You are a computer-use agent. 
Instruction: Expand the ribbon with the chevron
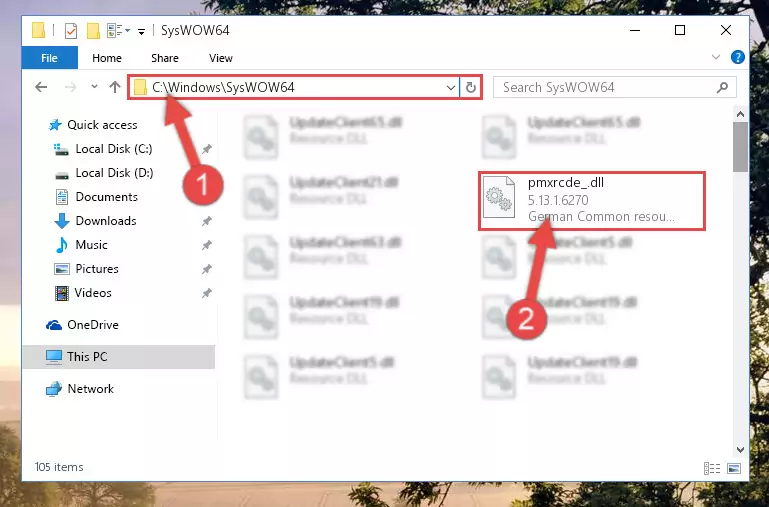716,57
